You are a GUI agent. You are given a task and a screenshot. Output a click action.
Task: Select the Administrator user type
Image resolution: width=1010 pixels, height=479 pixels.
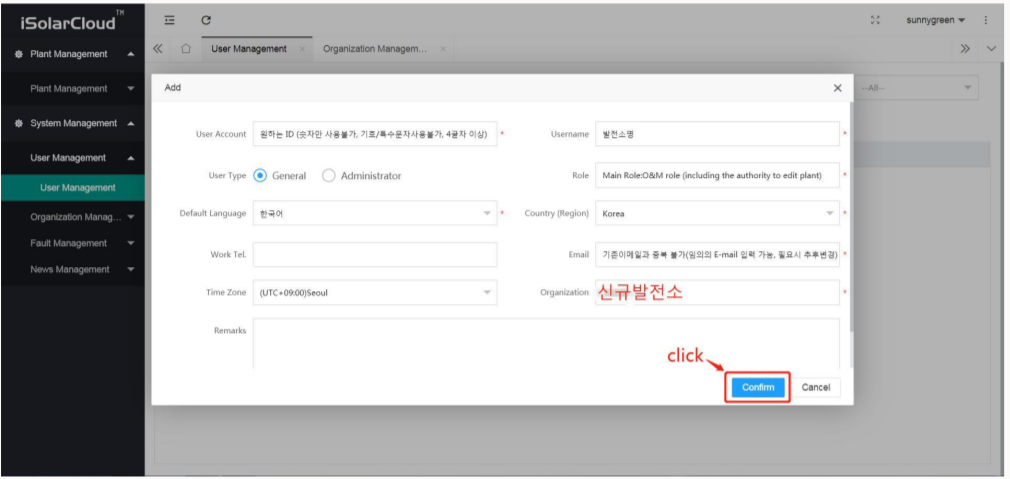329,176
